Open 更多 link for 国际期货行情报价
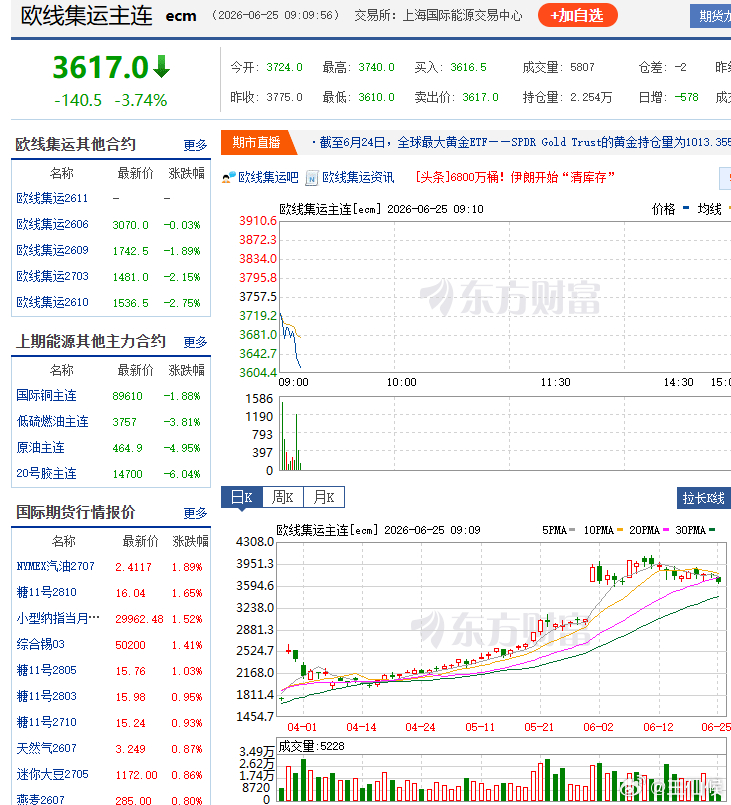 pyautogui.click(x=195, y=513)
